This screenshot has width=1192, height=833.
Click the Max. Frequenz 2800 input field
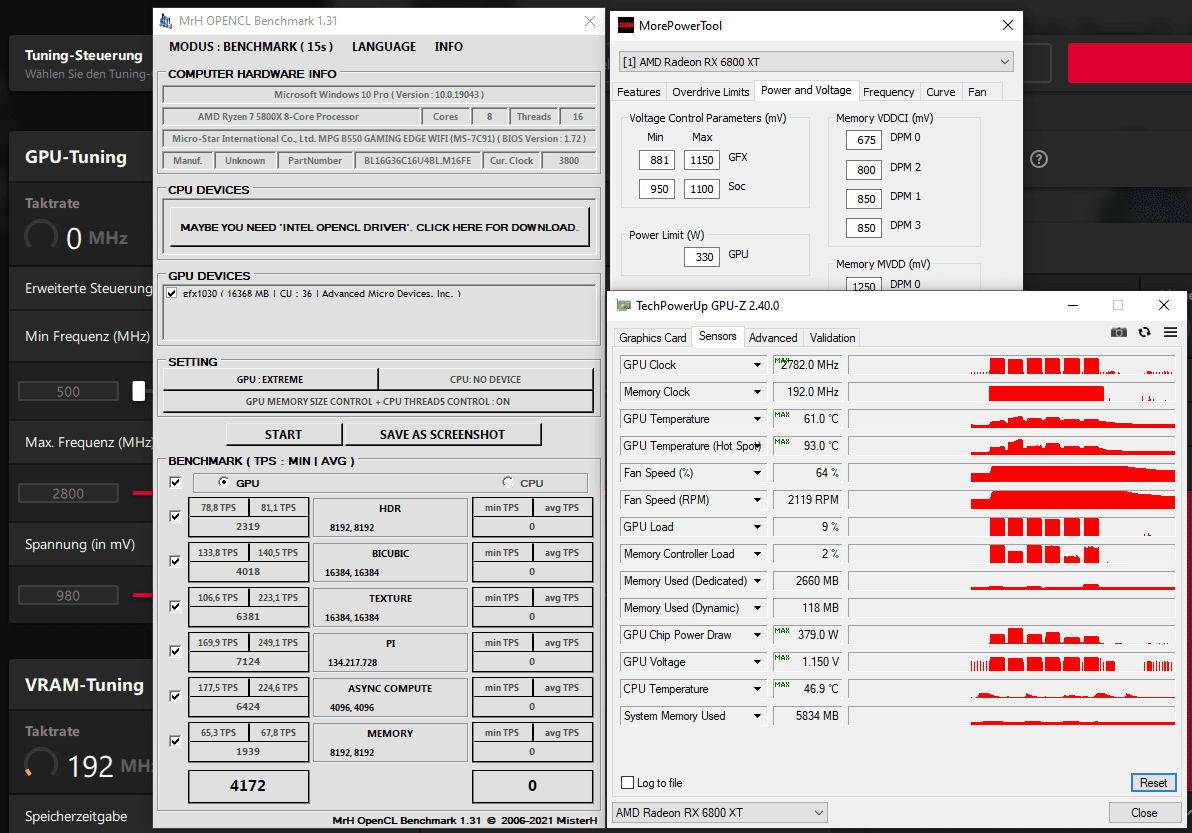coord(68,493)
